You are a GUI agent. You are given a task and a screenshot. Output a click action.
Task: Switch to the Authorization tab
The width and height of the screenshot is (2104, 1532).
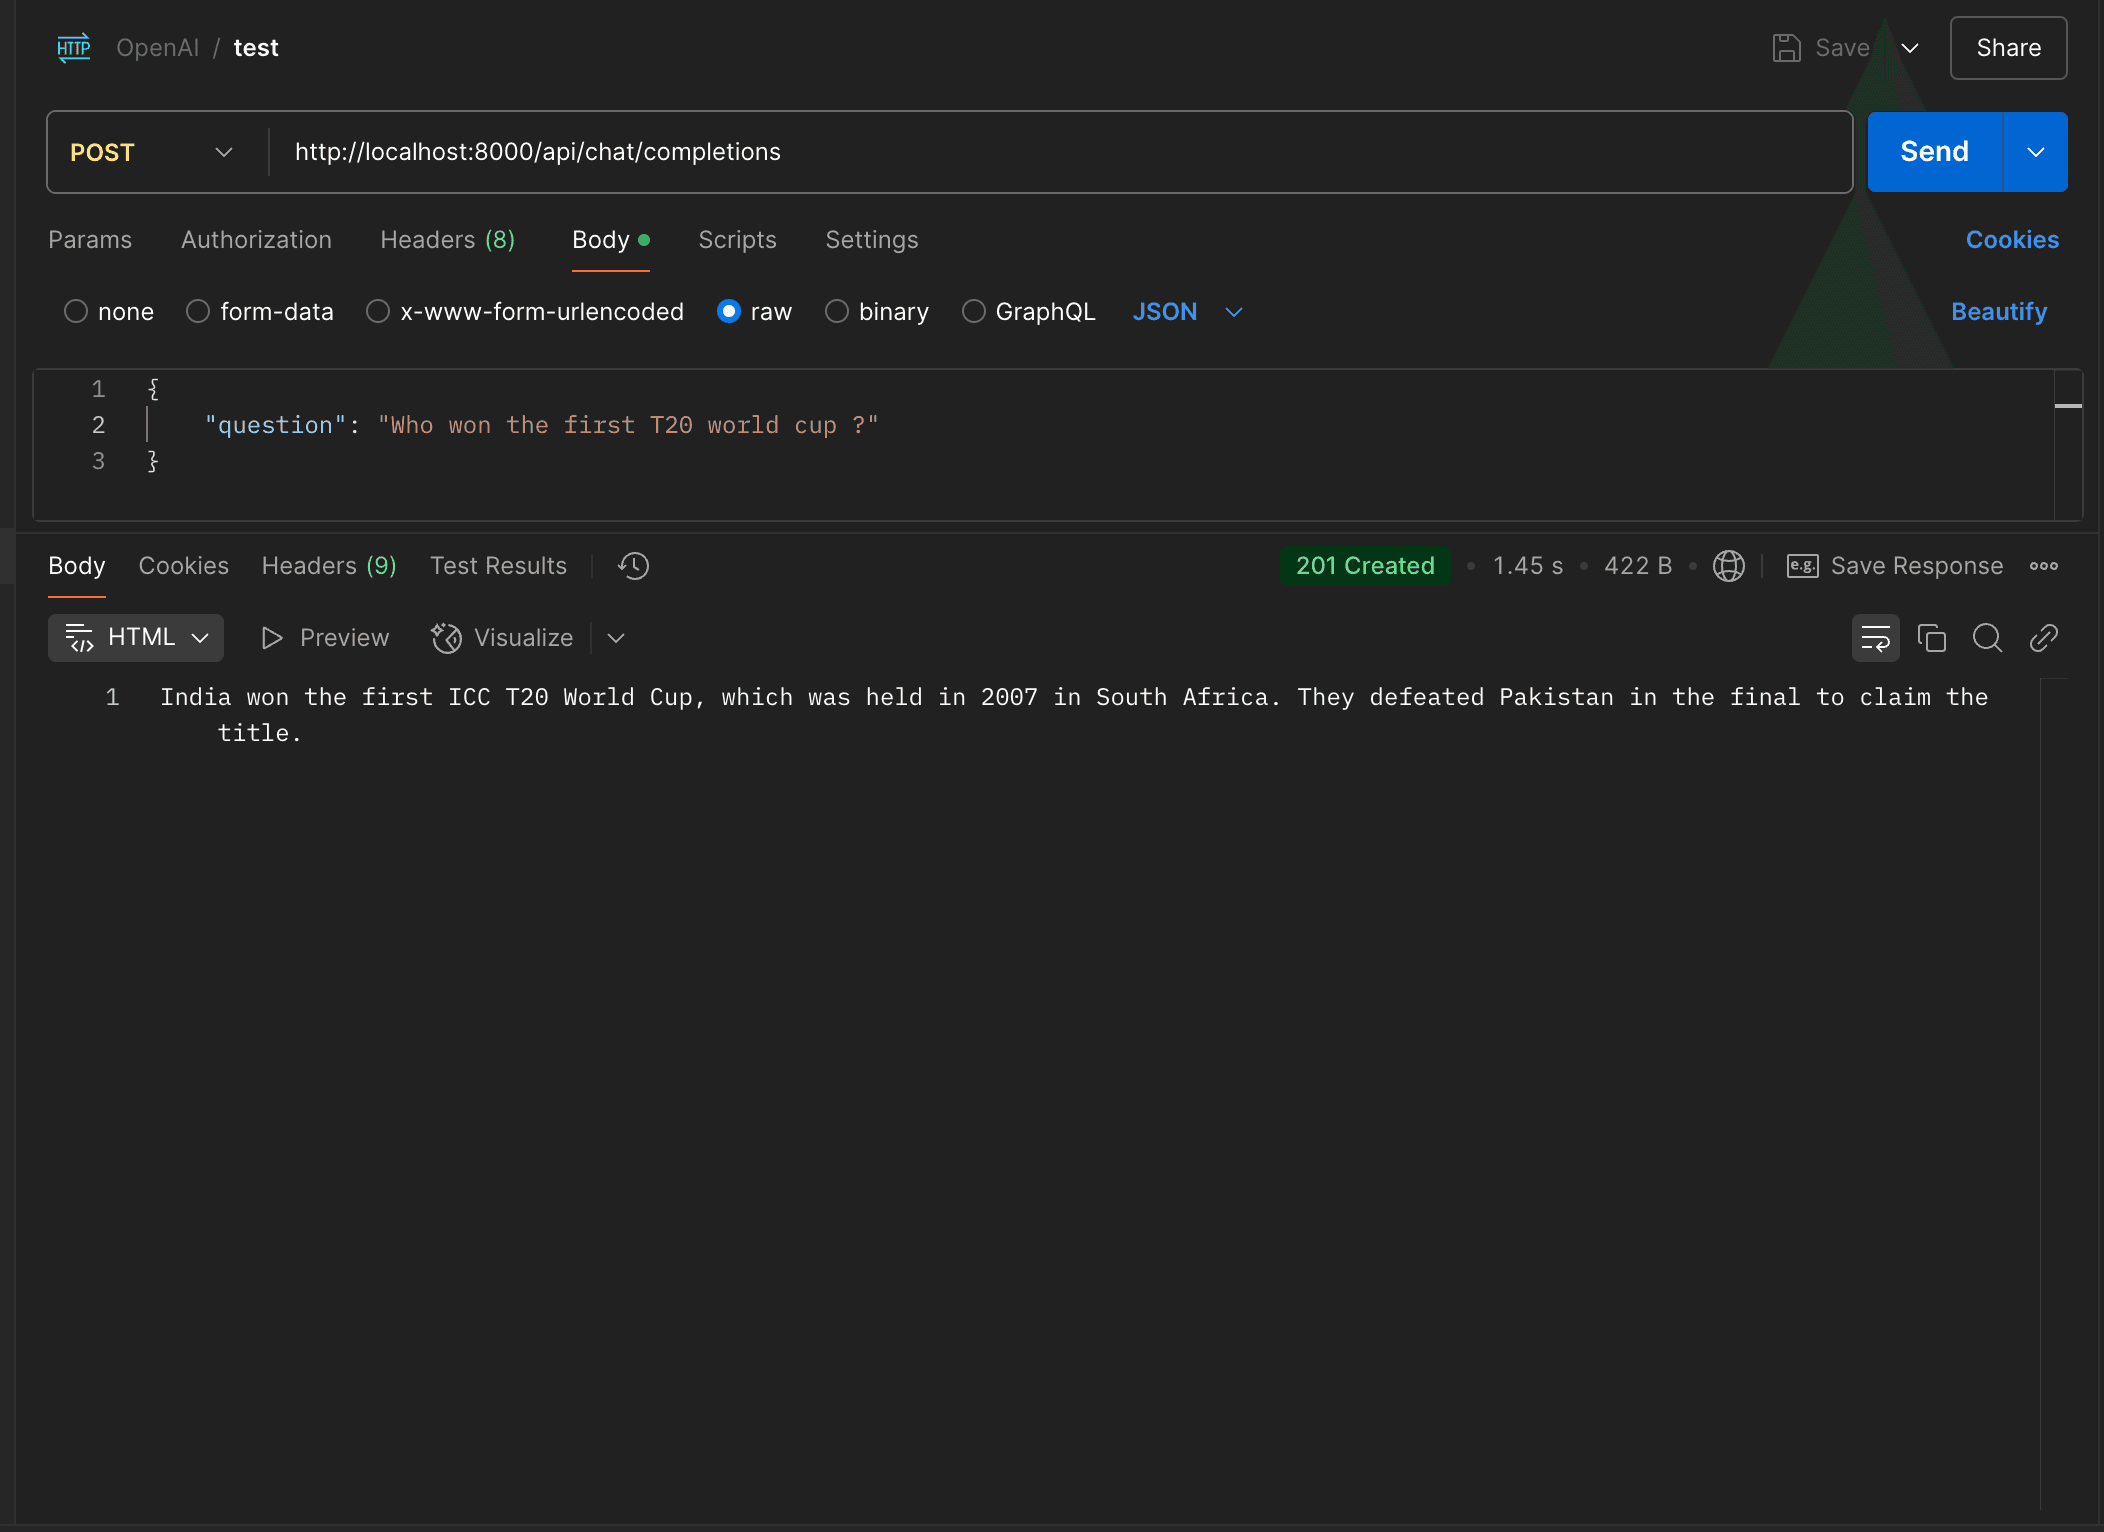[256, 240]
